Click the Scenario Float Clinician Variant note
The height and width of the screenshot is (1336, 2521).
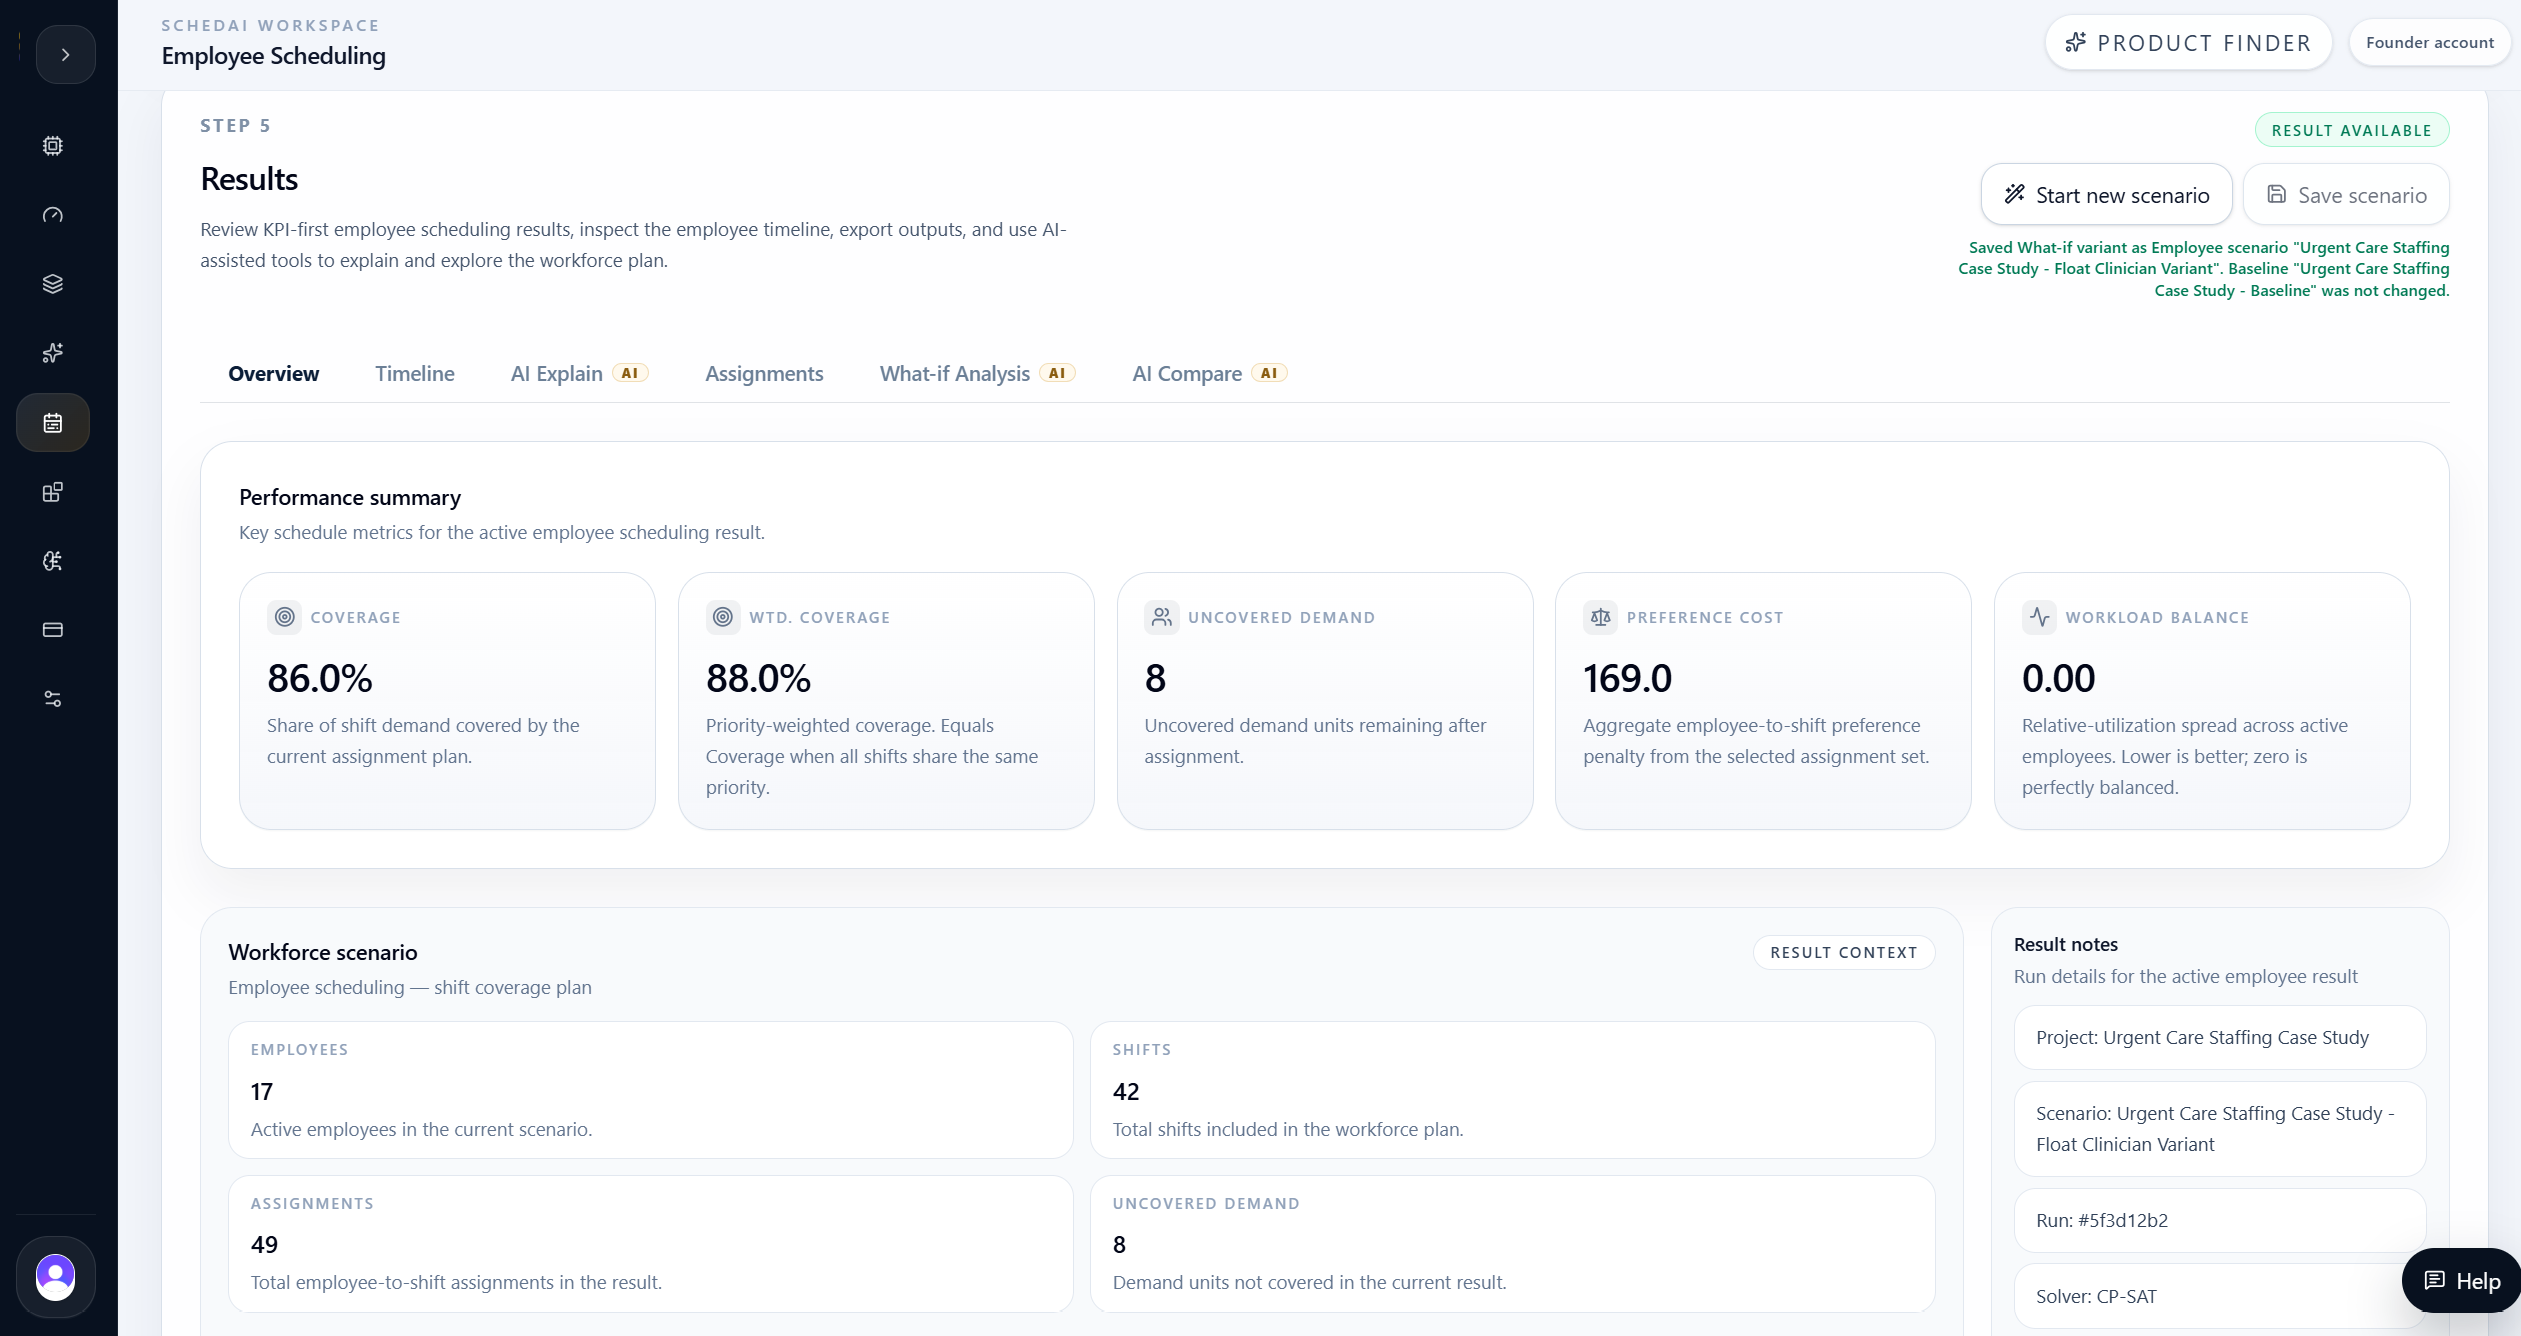(2219, 1129)
